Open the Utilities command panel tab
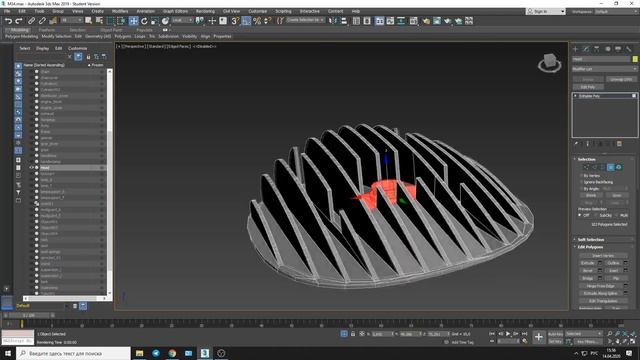Image resolution: width=640 pixels, height=360 pixels. coord(629,49)
